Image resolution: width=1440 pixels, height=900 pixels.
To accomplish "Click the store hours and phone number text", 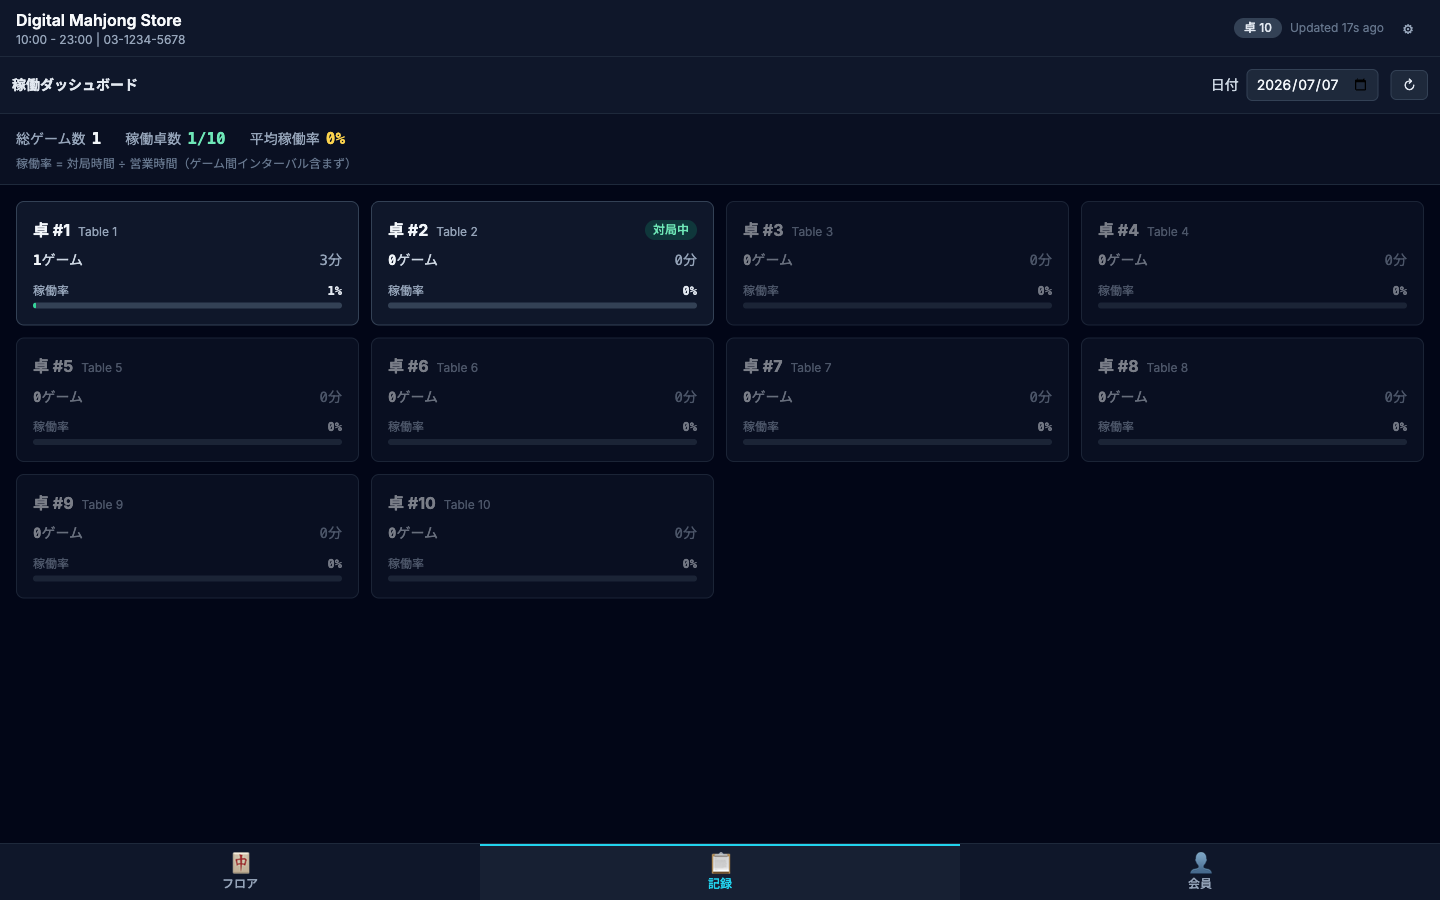I will point(100,40).
